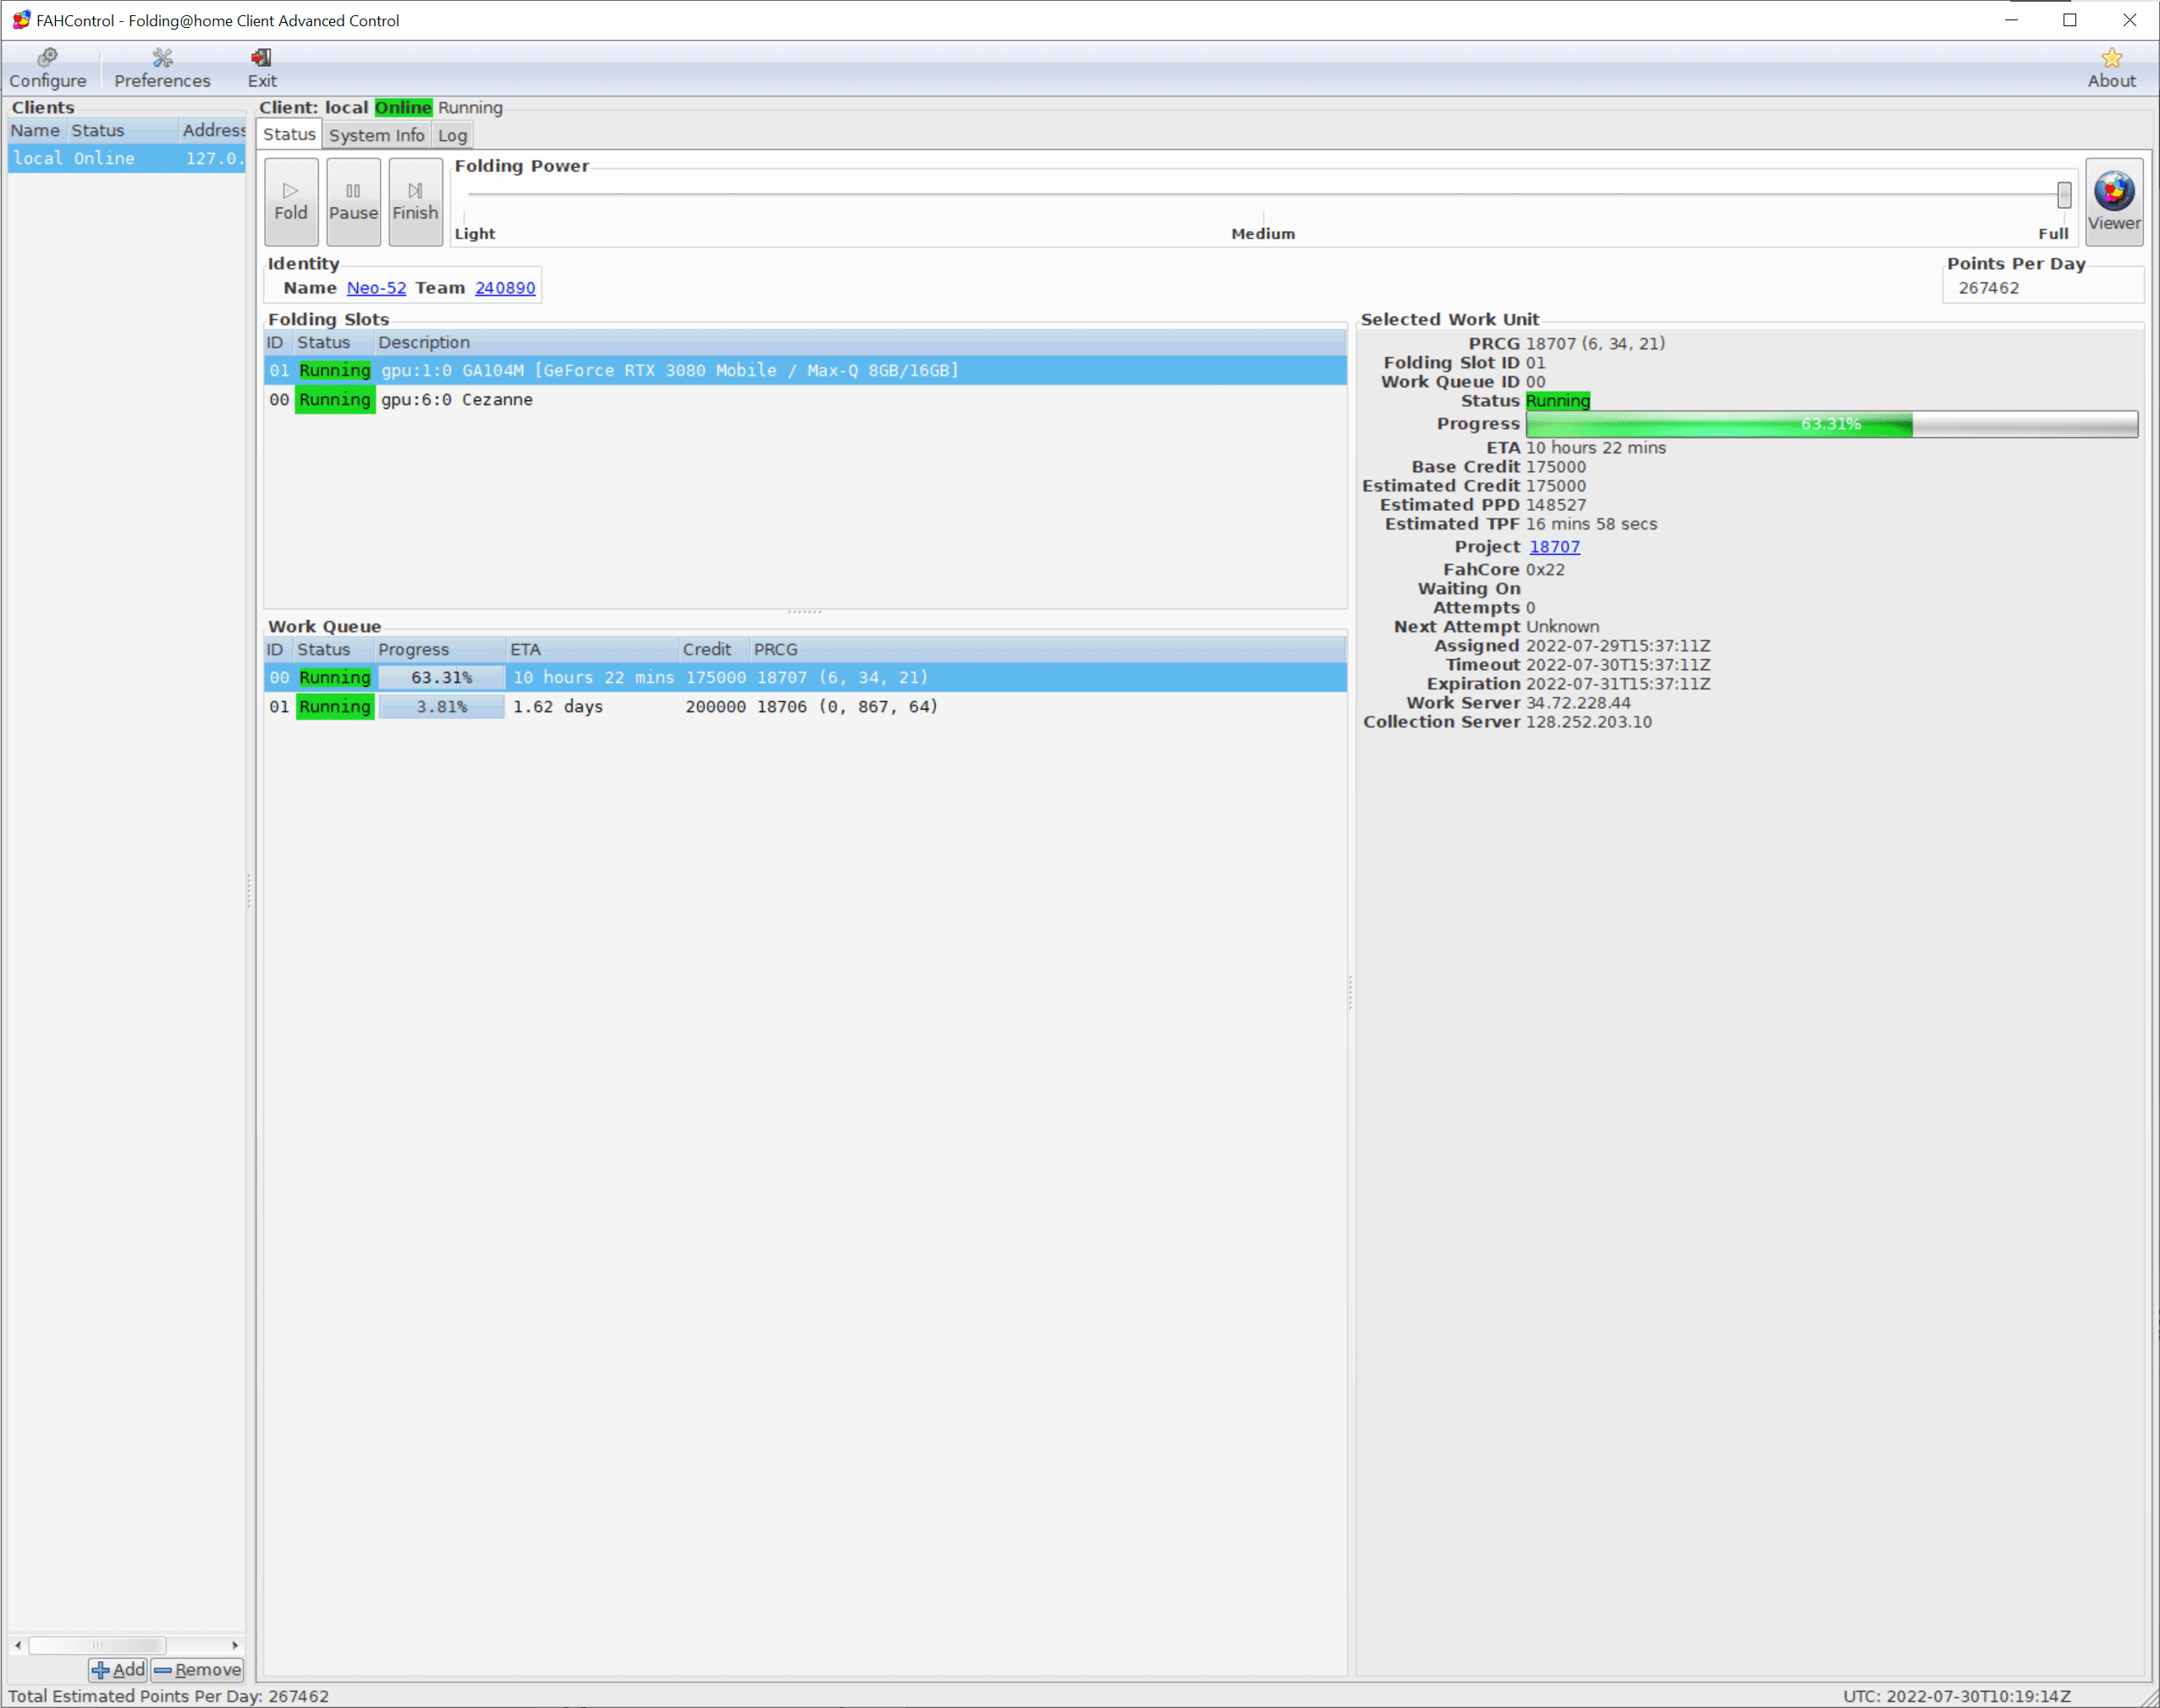Click the Light end of Folding Power slider
This screenshot has height=1708, width=2160.
tap(475, 233)
